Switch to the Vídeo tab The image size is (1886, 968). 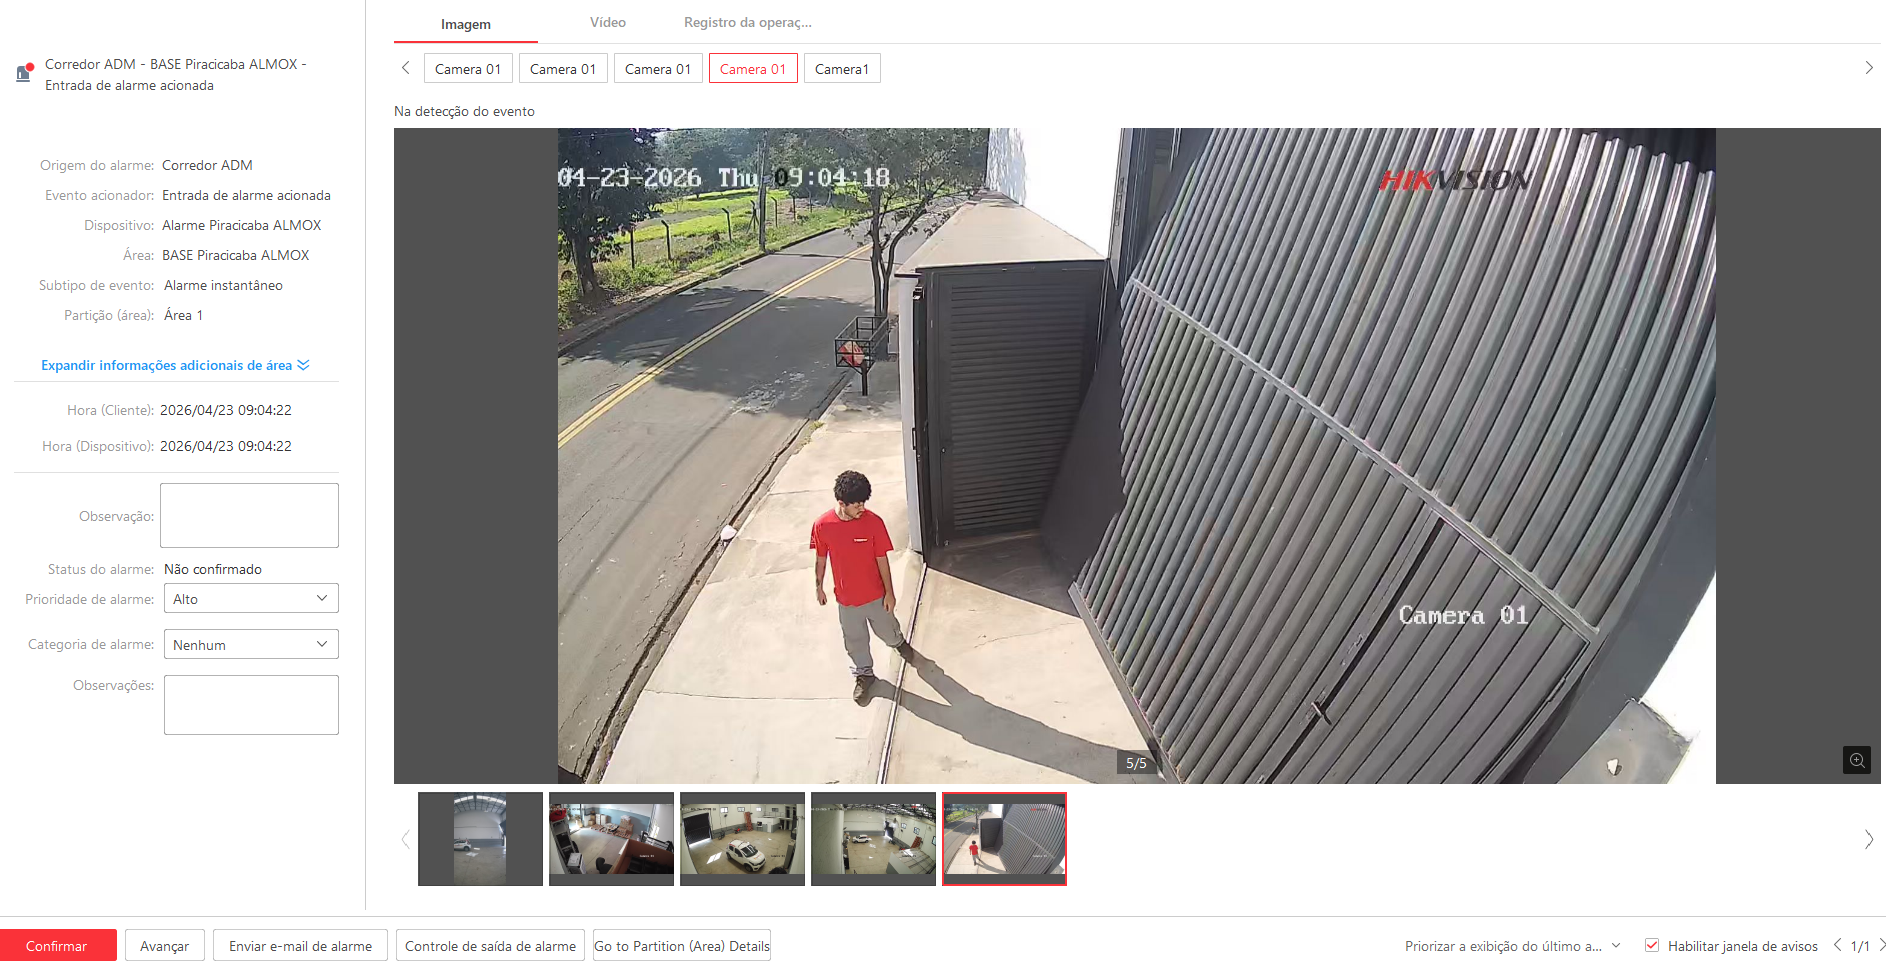click(607, 23)
